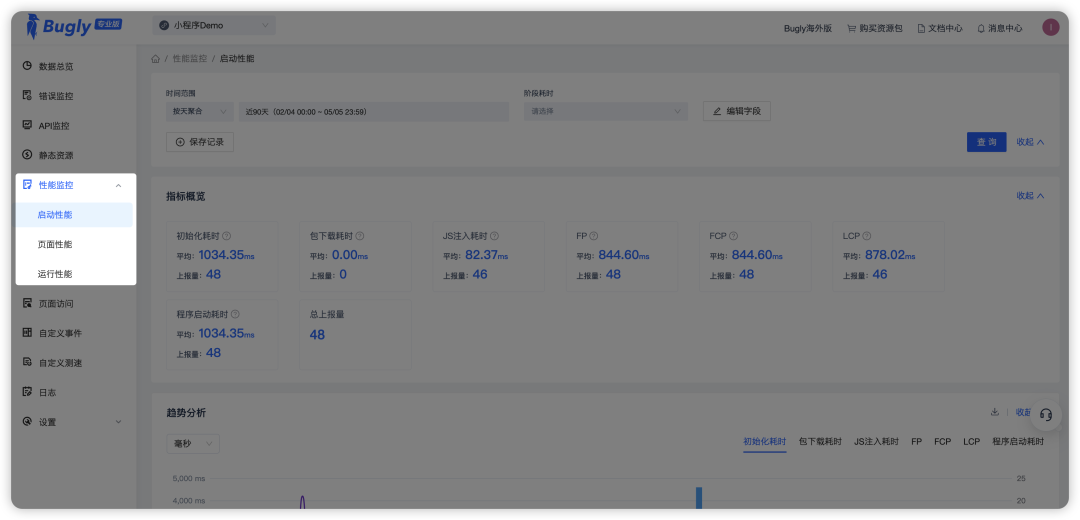Switch to LCP trend tab

click(x=971, y=441)
